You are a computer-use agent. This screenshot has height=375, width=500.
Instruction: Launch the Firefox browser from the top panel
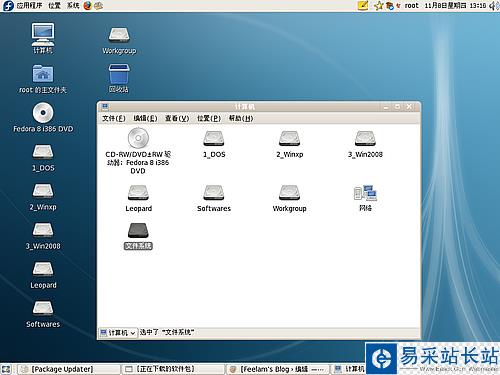tap(88, 5)
